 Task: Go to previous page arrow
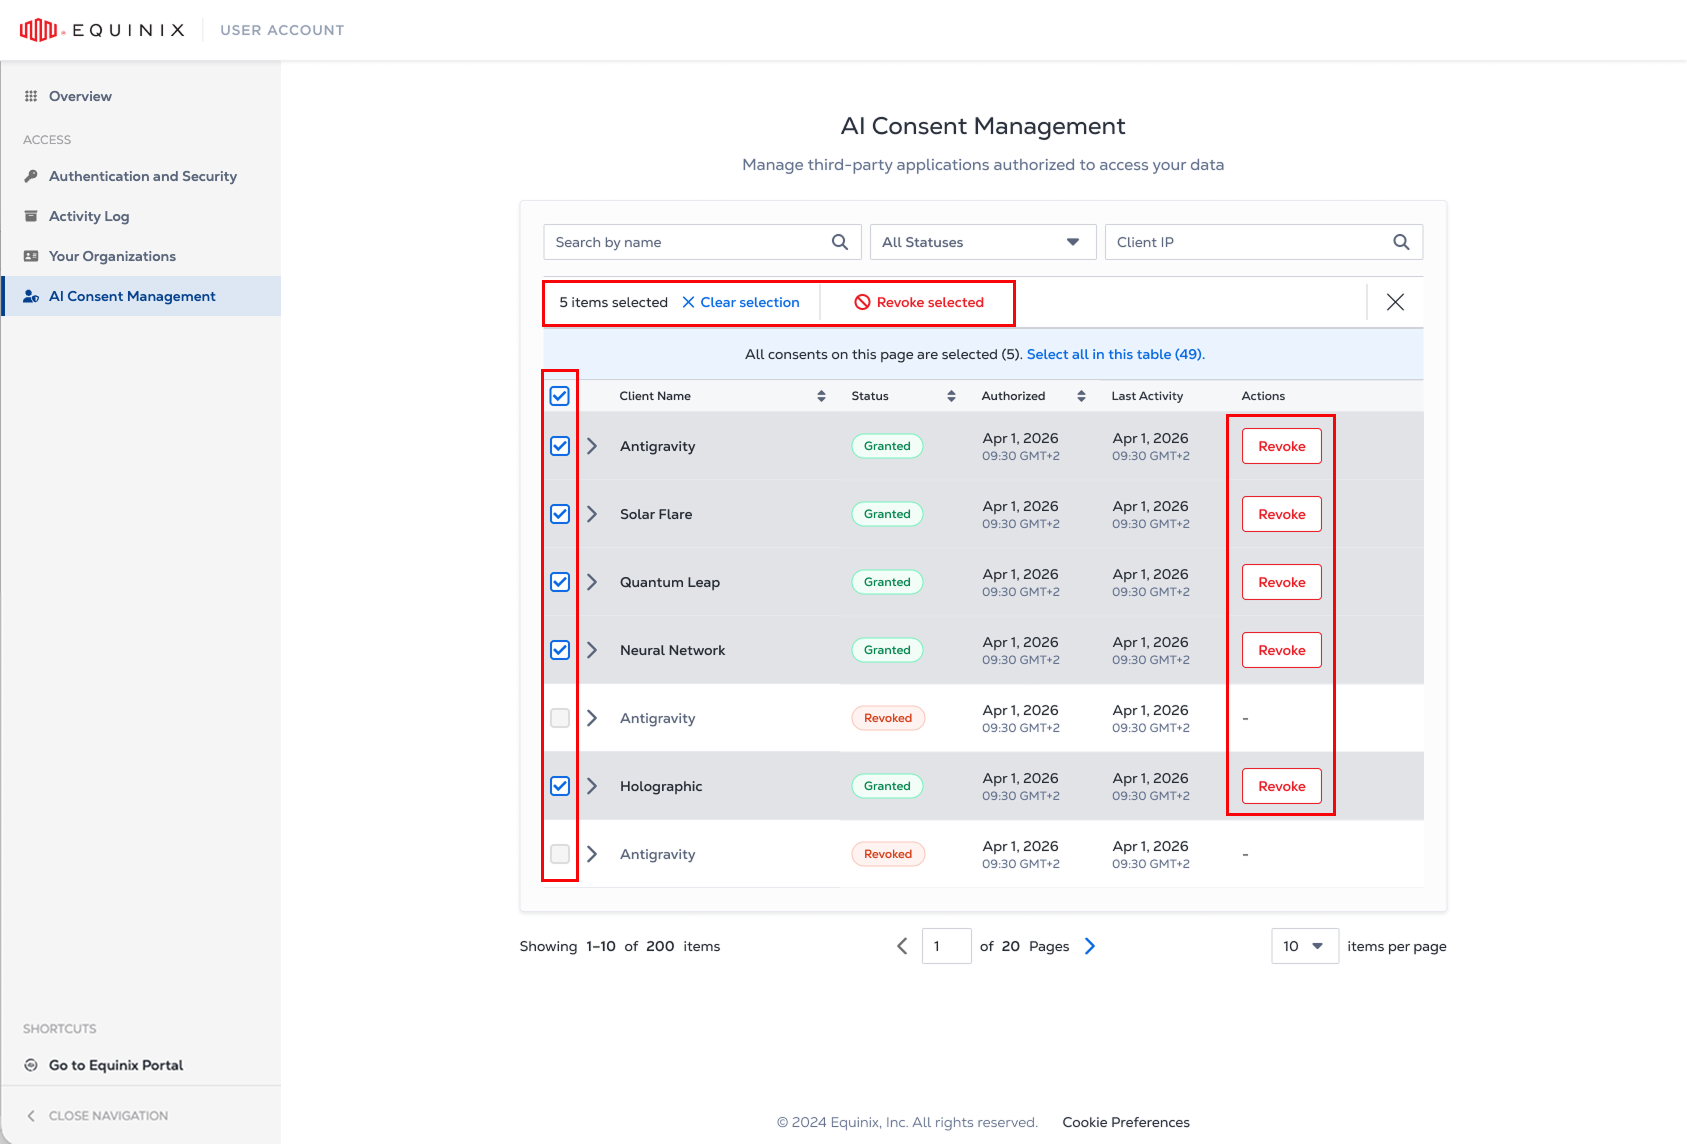click(x=902, y=946)
